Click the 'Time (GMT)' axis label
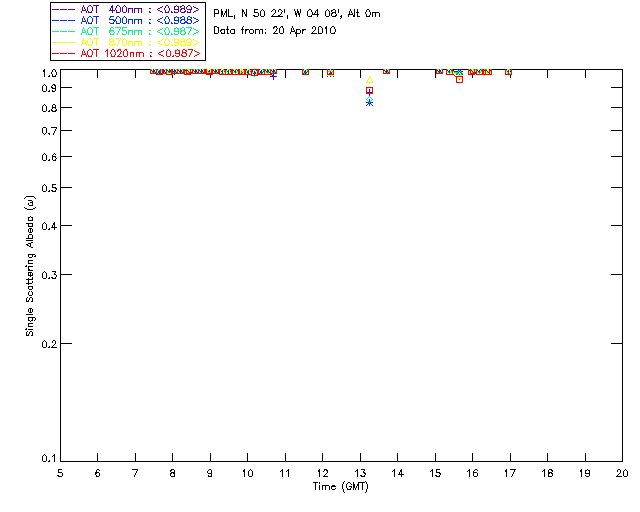The width and height of the screenshot is (640, 512). click(x=341, y=487)
